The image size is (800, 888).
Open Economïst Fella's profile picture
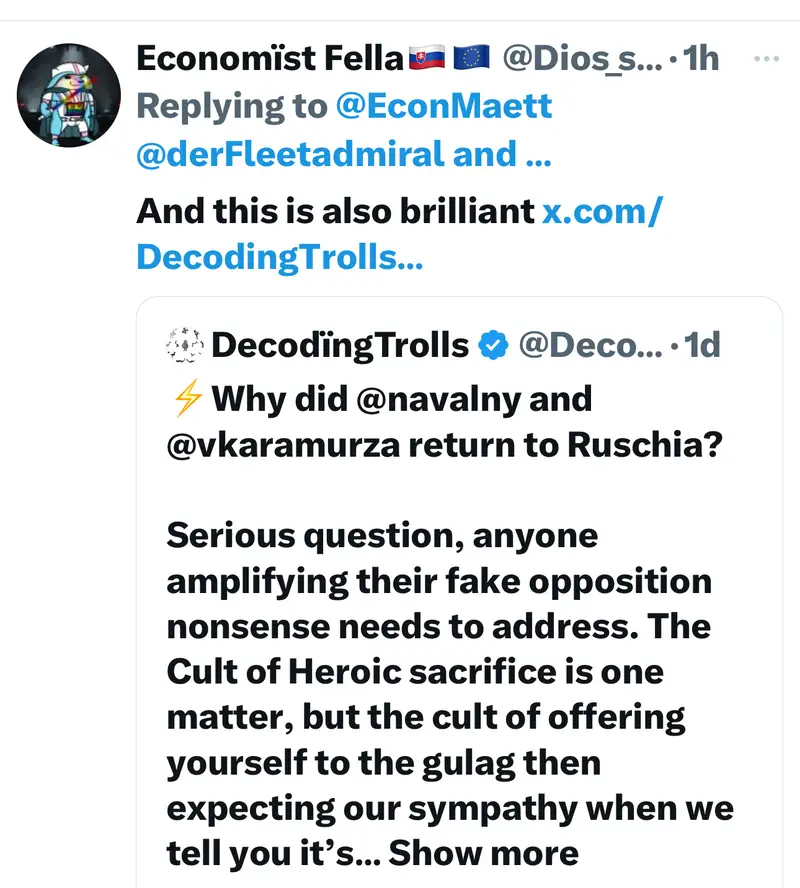[69, 96]
